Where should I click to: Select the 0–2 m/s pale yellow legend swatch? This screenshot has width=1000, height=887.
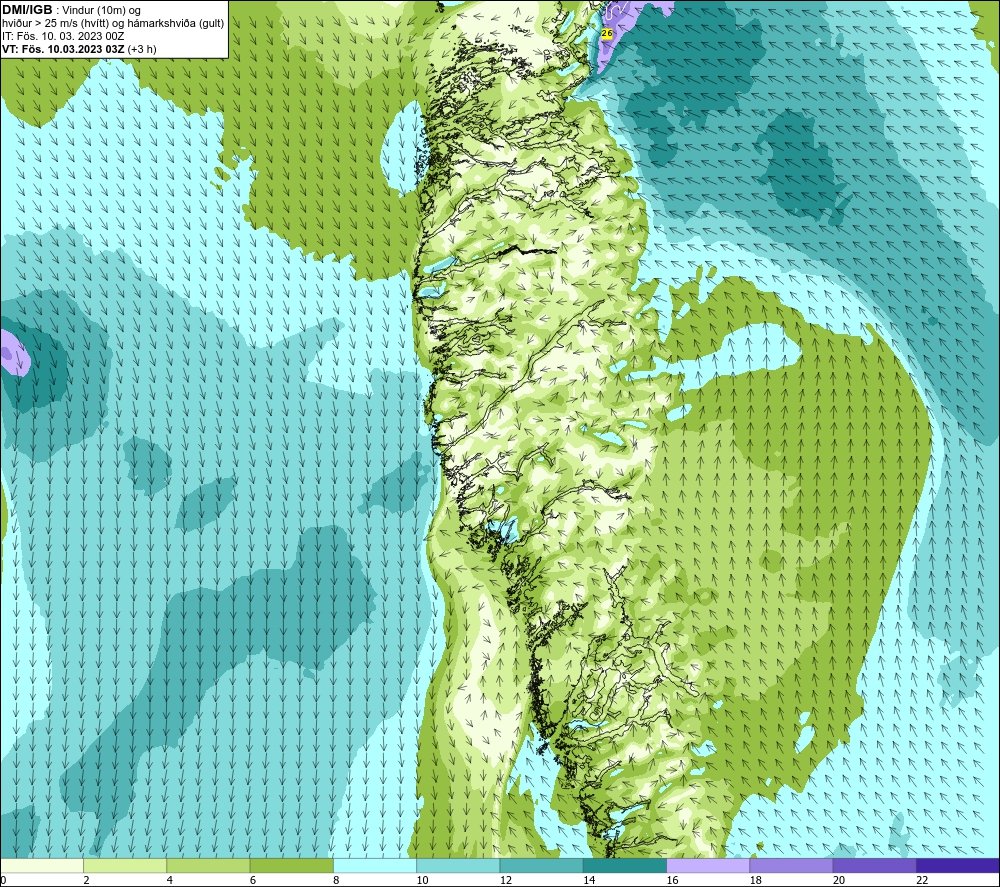(41, 865)
